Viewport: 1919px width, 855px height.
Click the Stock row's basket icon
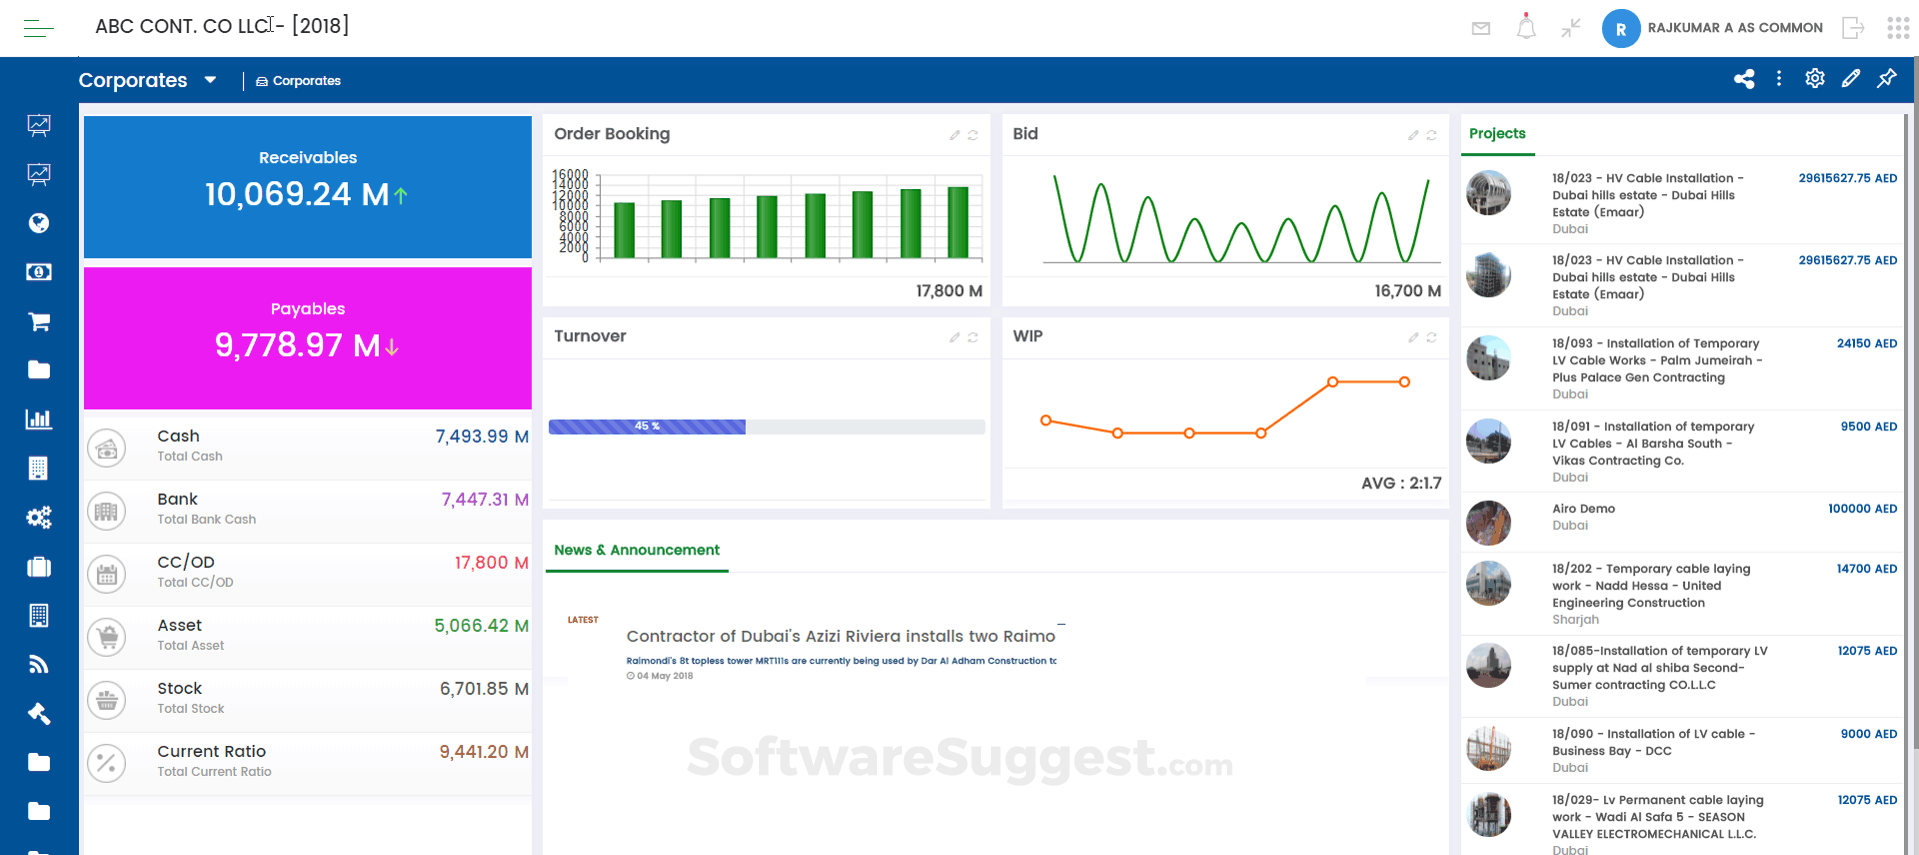[x=107, y=700]
